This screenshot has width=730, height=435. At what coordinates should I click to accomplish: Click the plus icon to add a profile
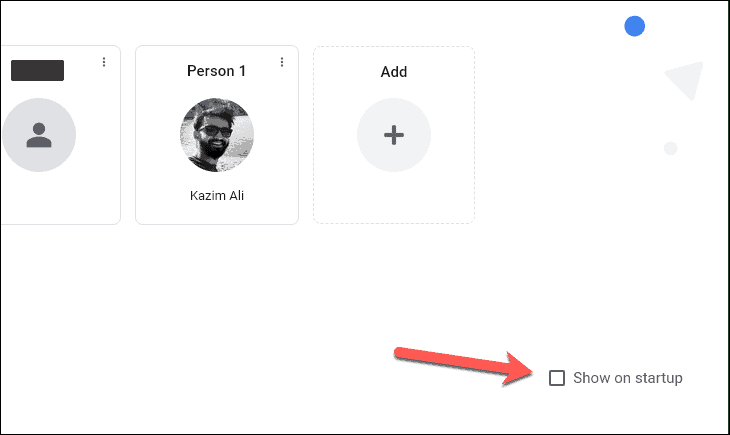[394, 135]
